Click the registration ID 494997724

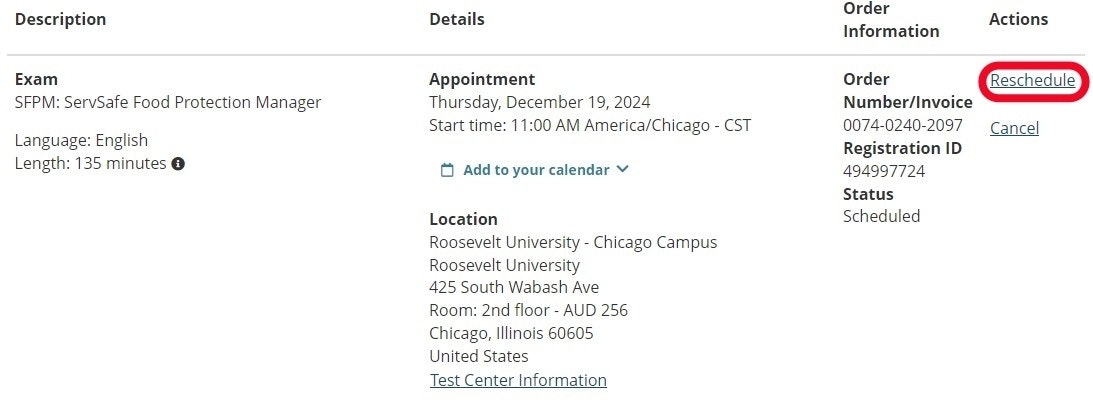point(884,171)
